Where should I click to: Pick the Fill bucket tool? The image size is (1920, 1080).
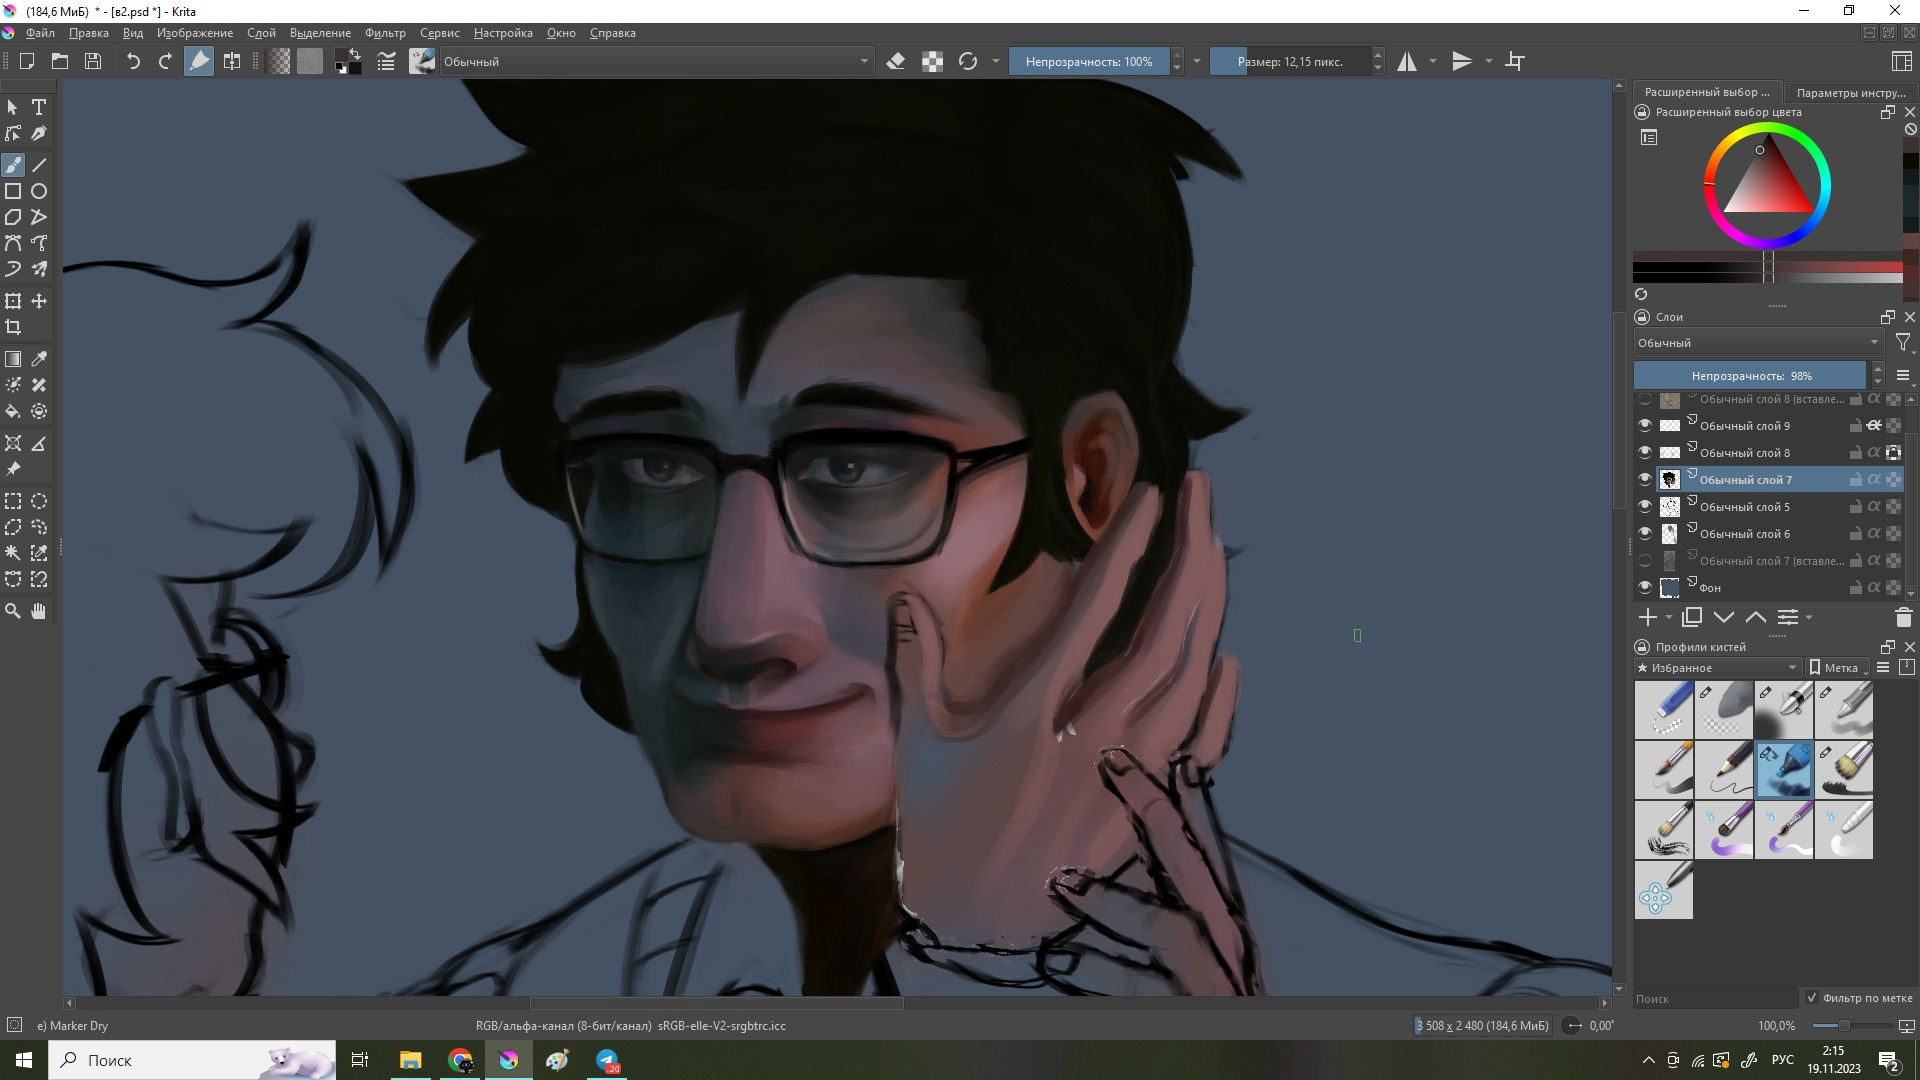13,411
